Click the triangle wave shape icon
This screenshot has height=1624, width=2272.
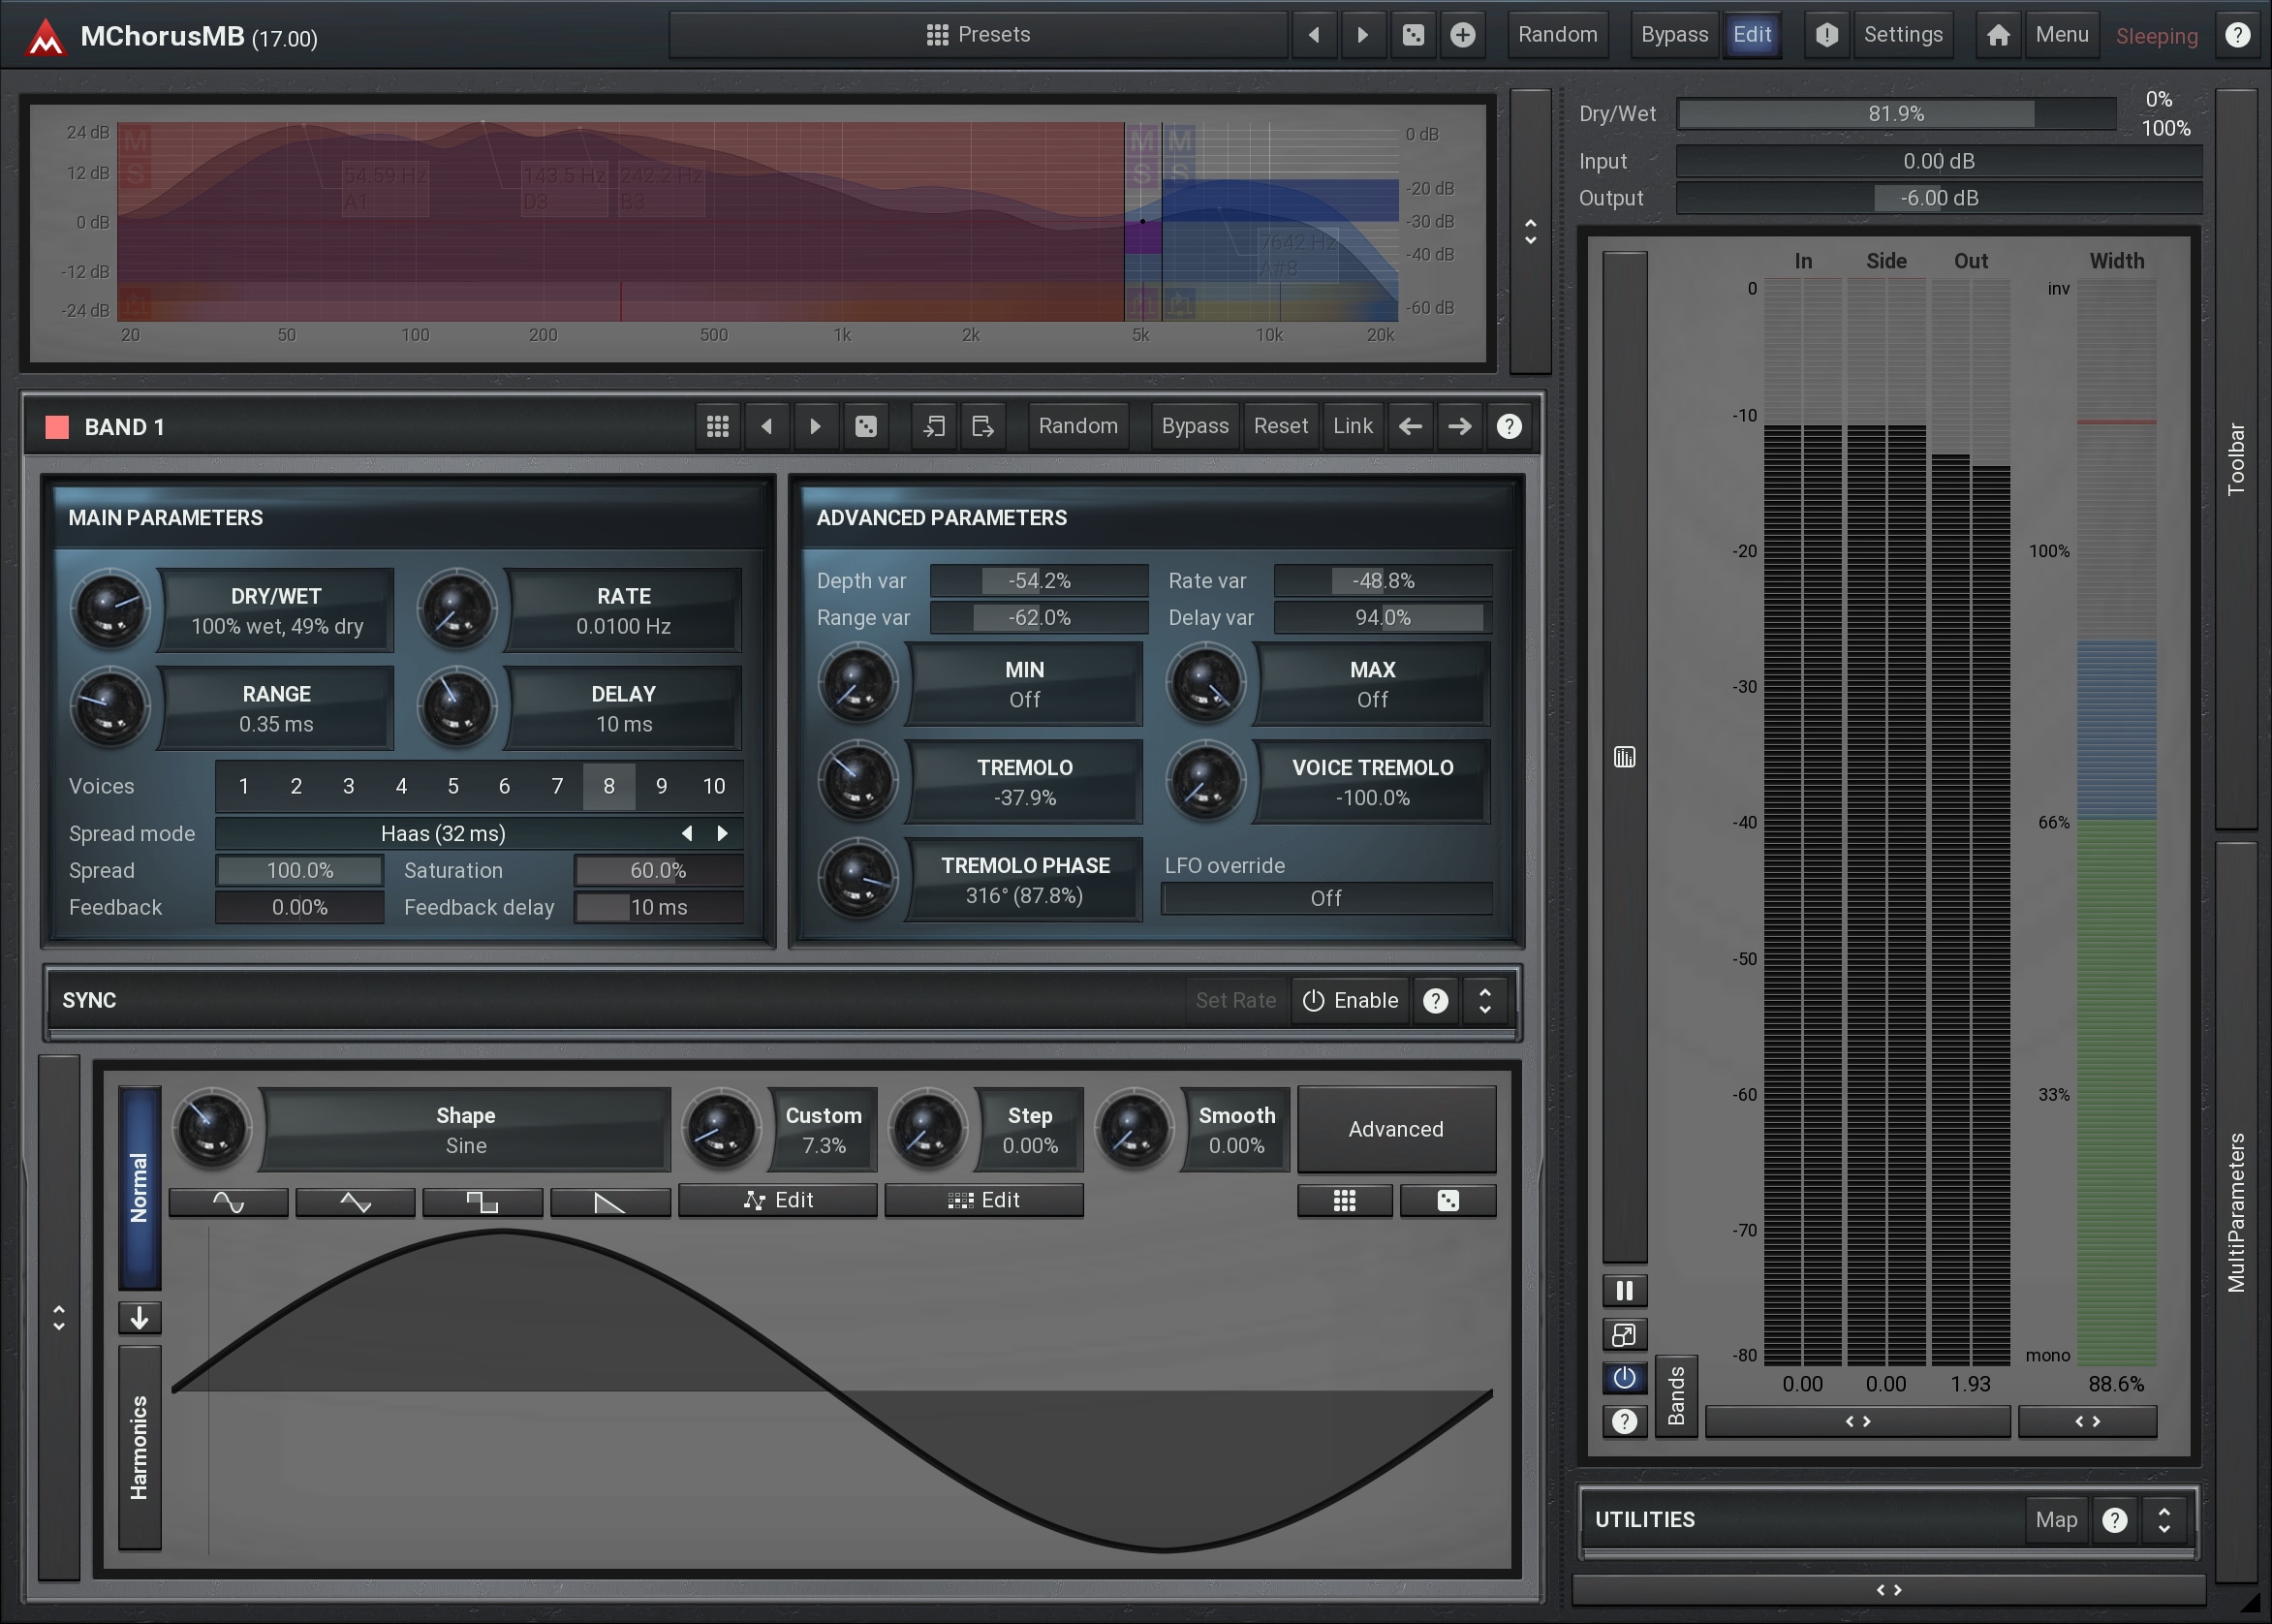pyautogui.click(x=355, y=1201)
